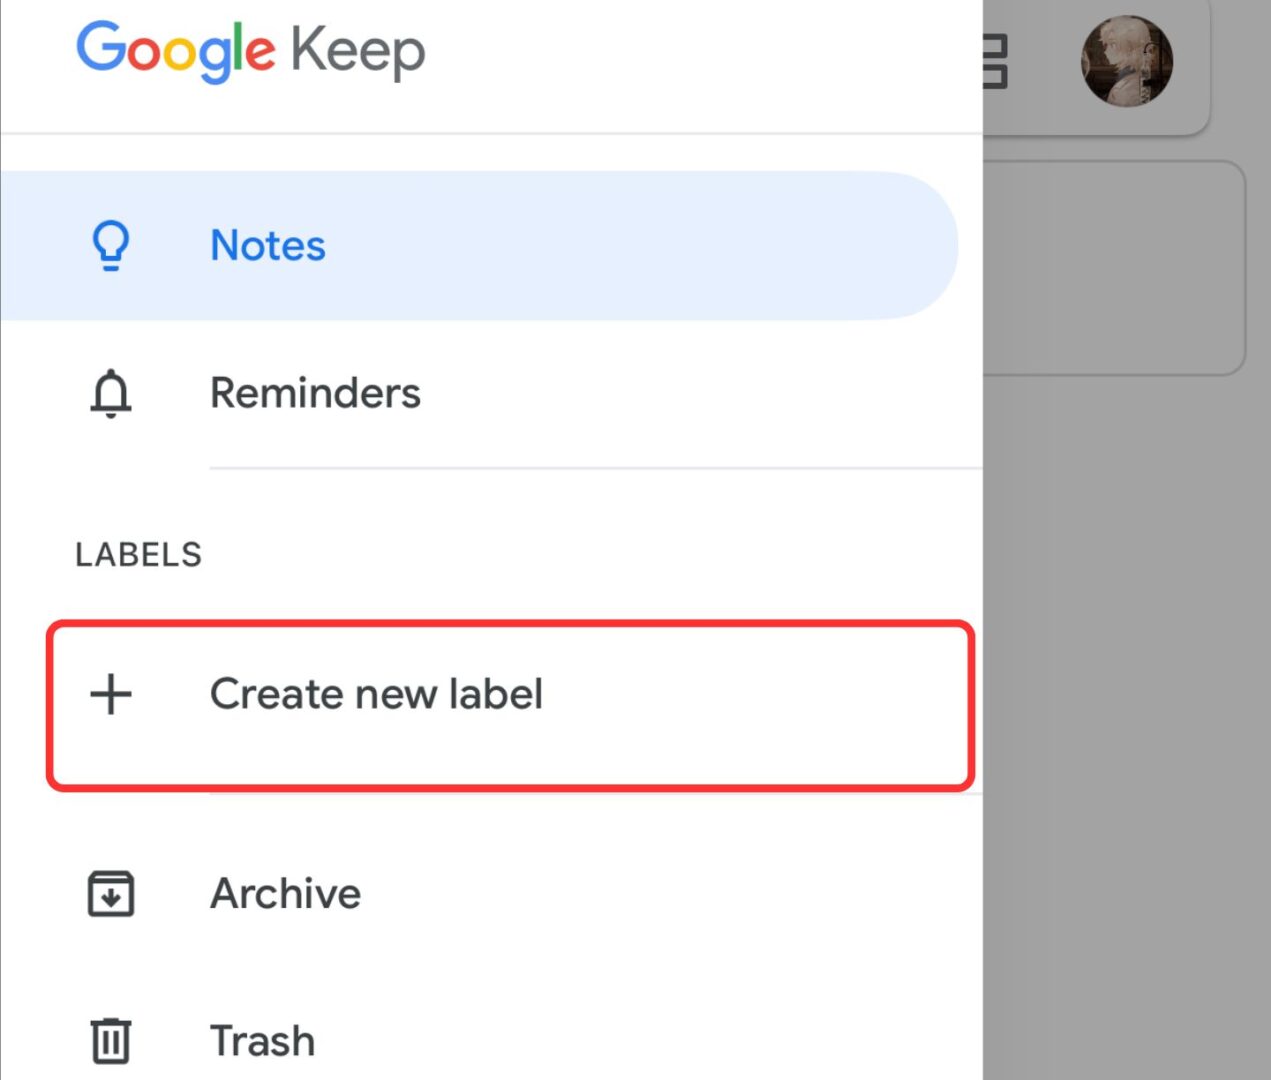Select the Notes lightbulb icon
The image size is (1271, 1080).
point(110,243)
